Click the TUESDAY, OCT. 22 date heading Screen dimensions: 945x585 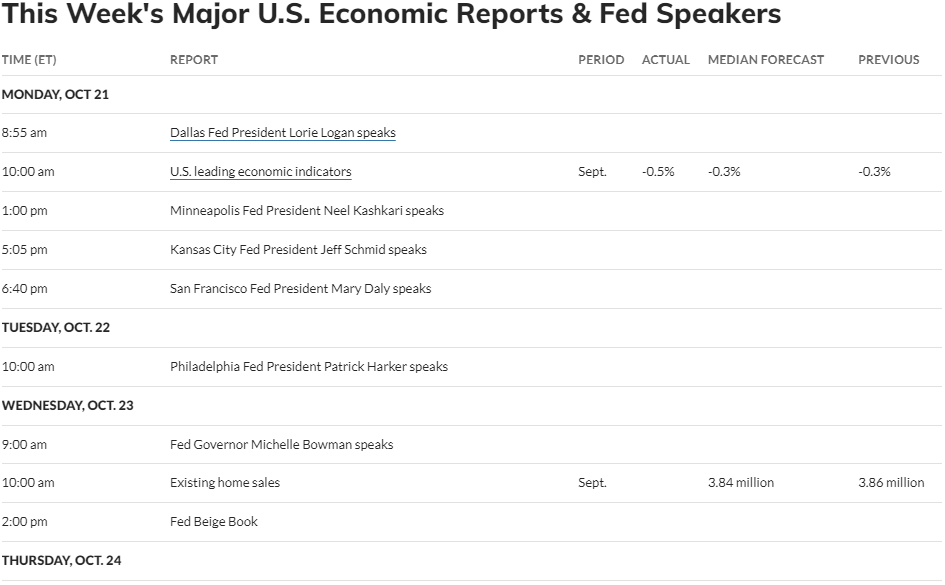[55, 328]
